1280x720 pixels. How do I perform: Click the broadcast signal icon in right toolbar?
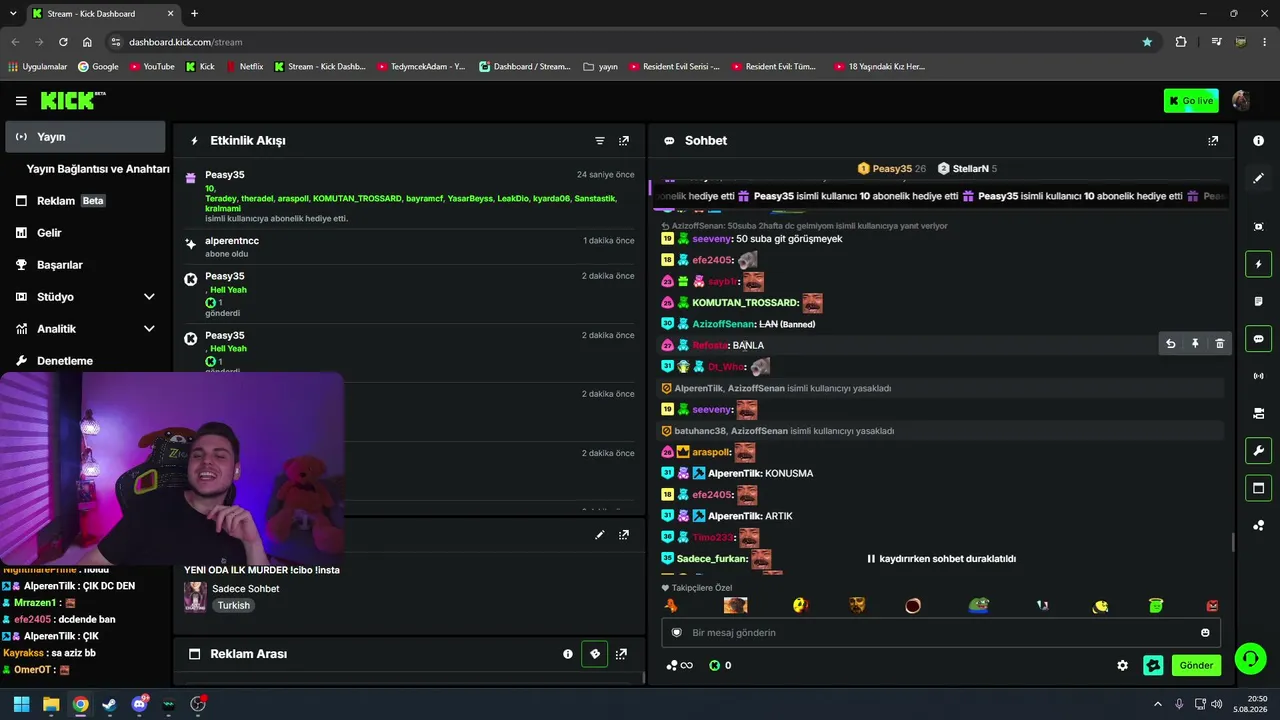1258,376
